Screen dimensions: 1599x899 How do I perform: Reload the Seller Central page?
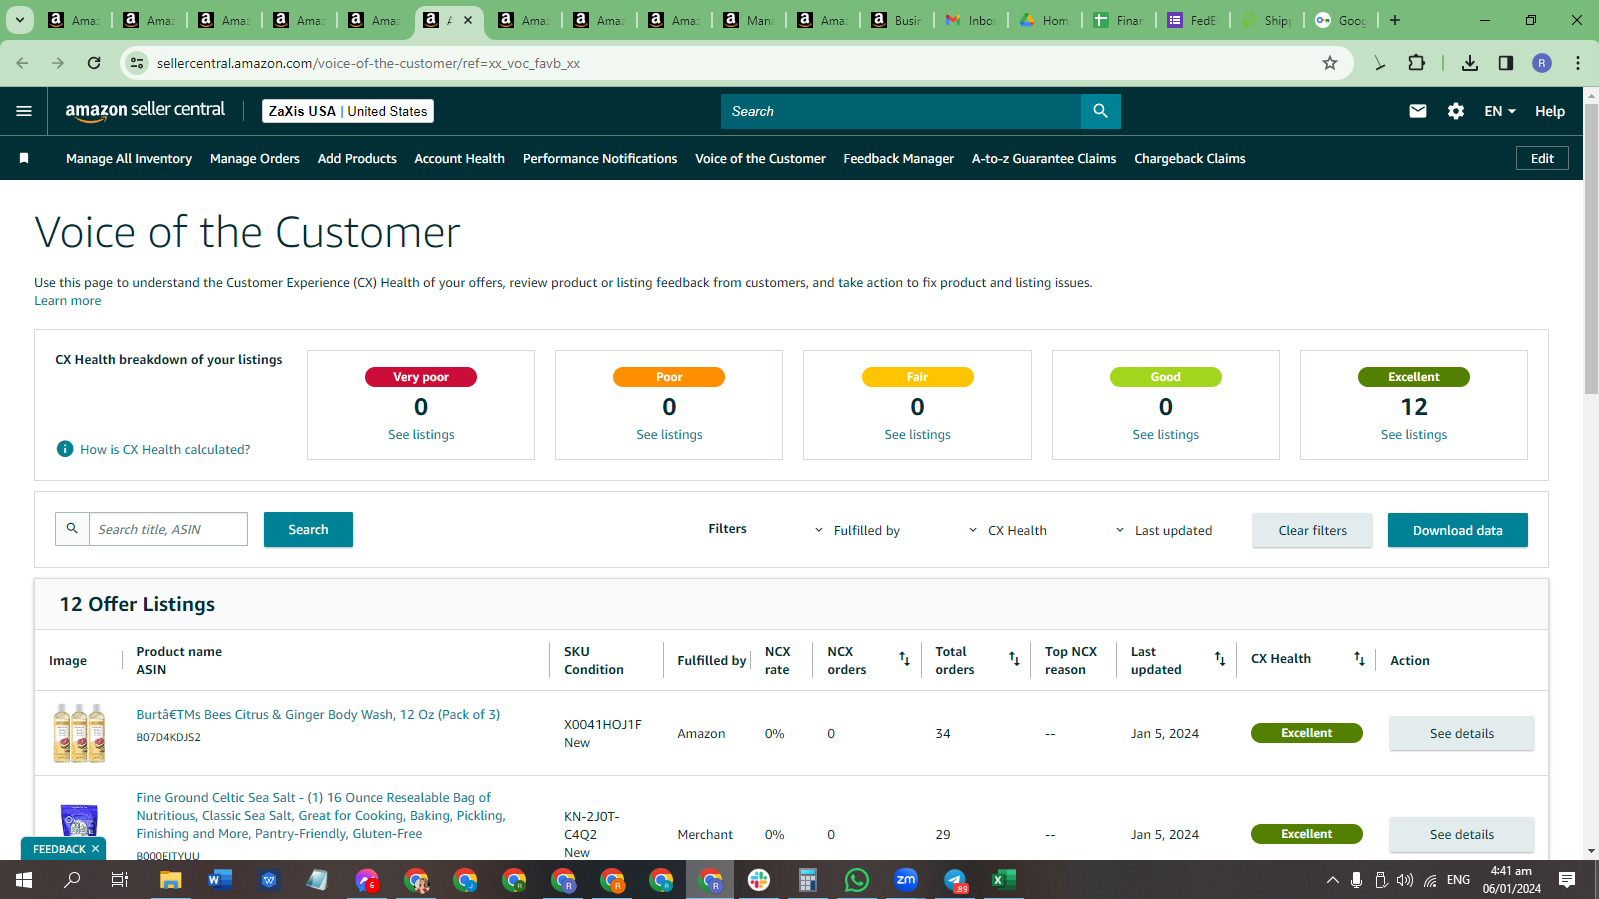coord(94,63)
